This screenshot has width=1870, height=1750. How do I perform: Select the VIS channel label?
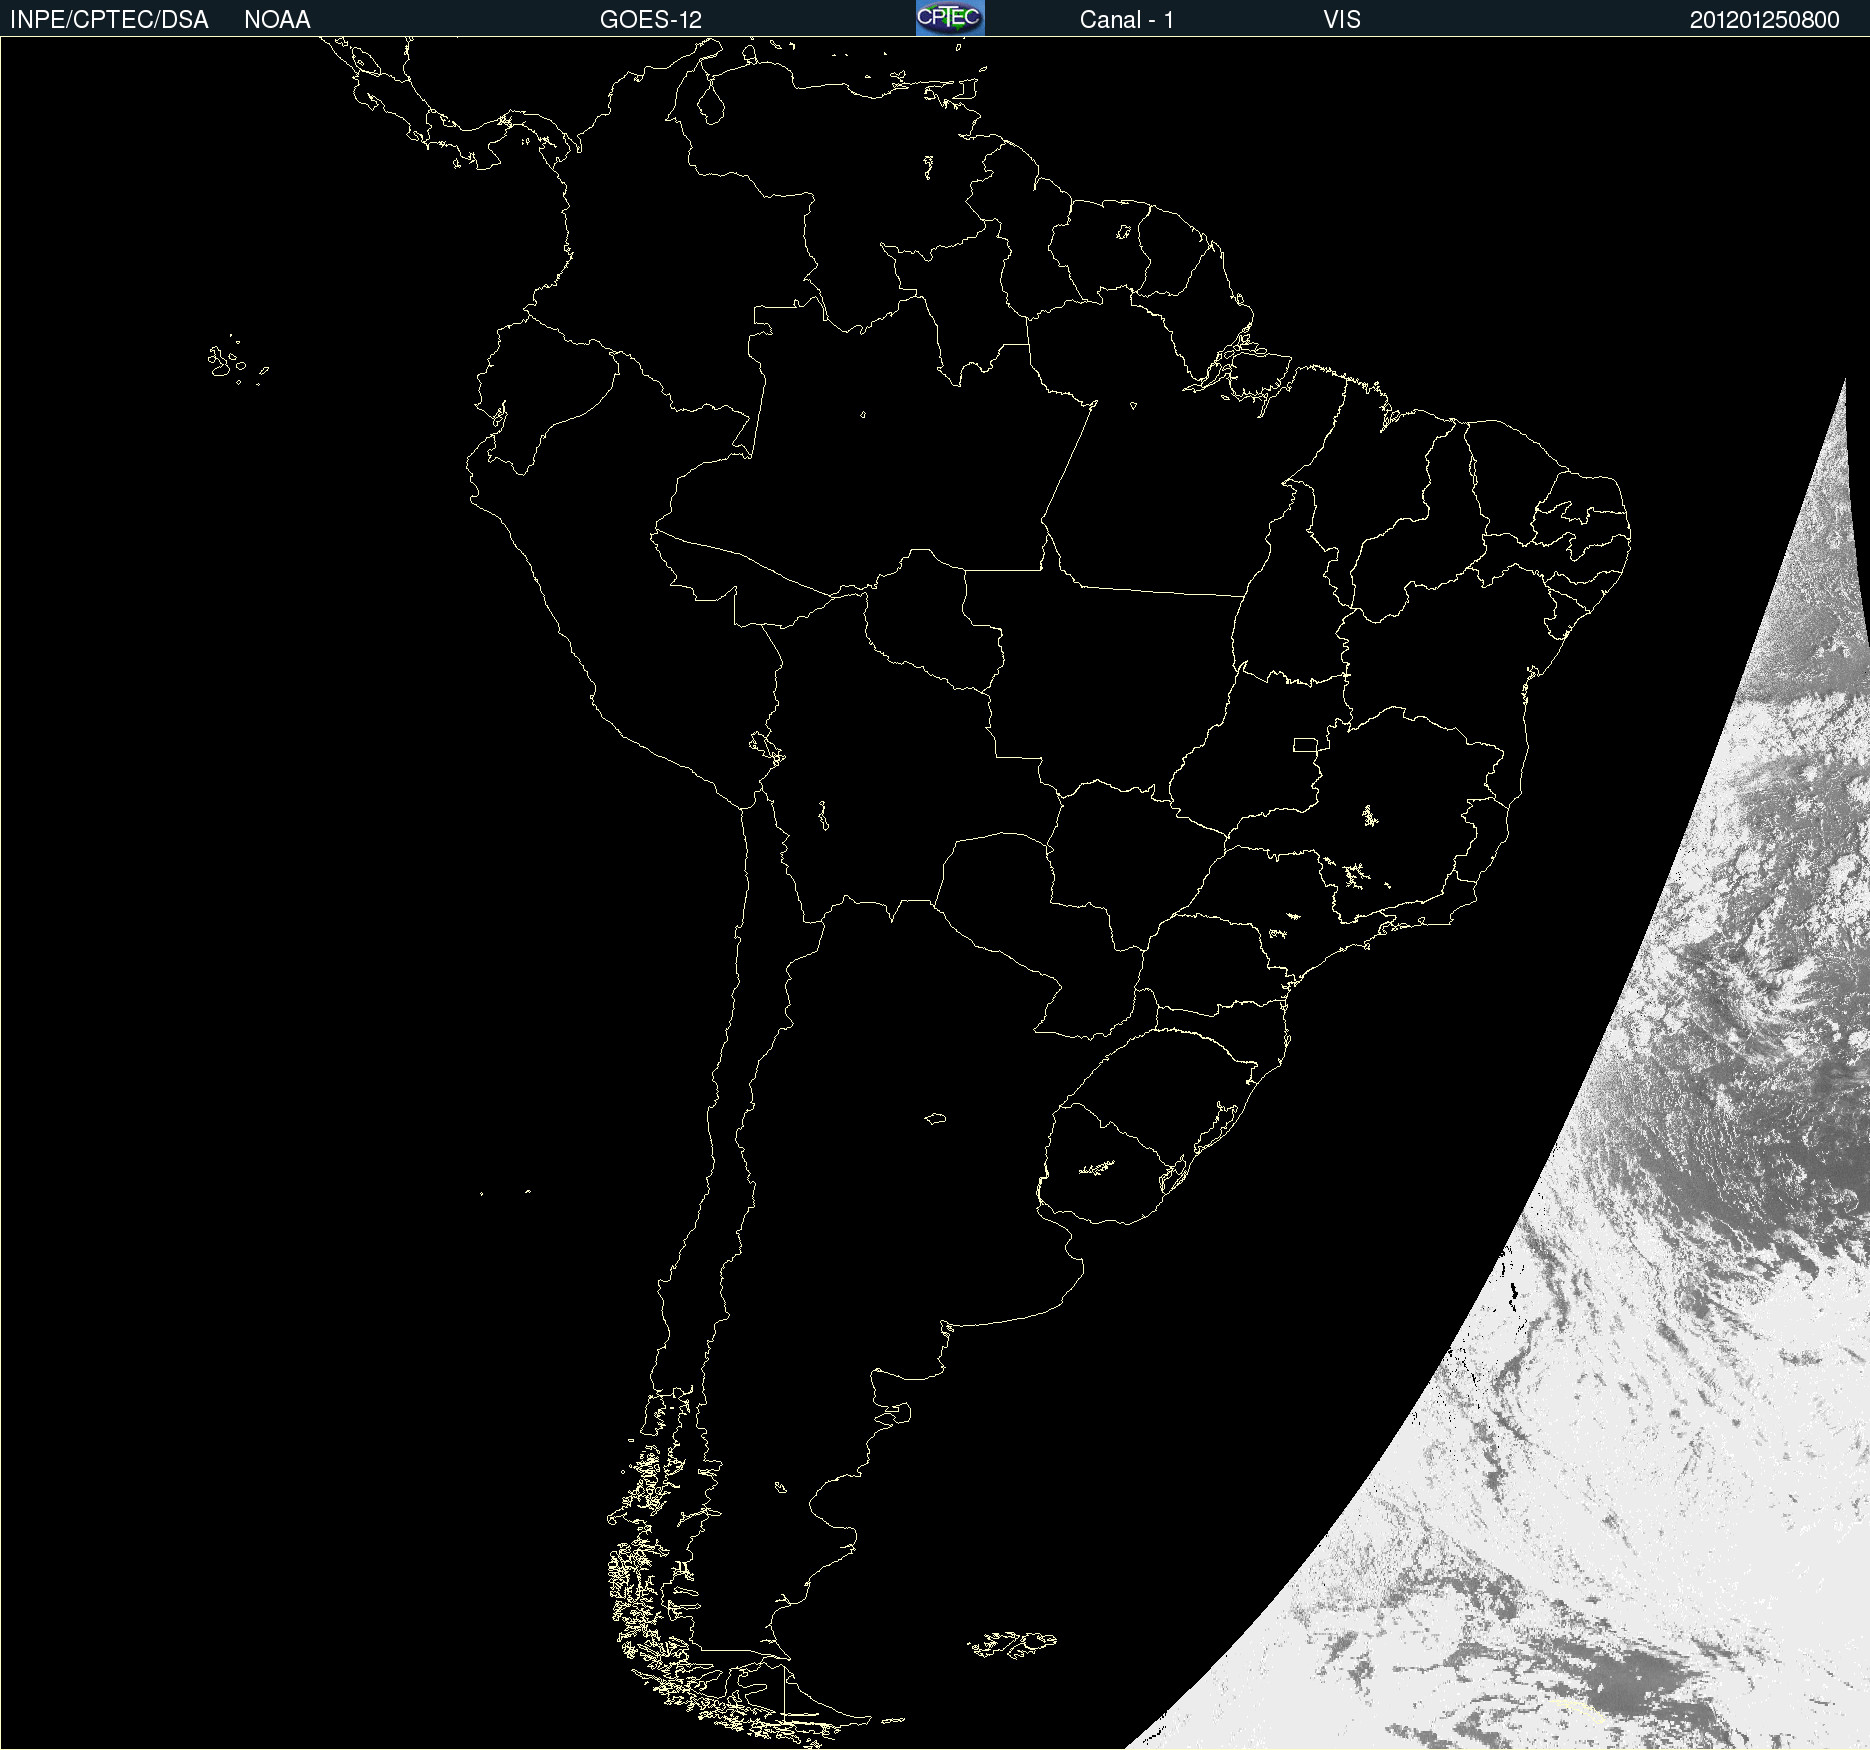1342,20
